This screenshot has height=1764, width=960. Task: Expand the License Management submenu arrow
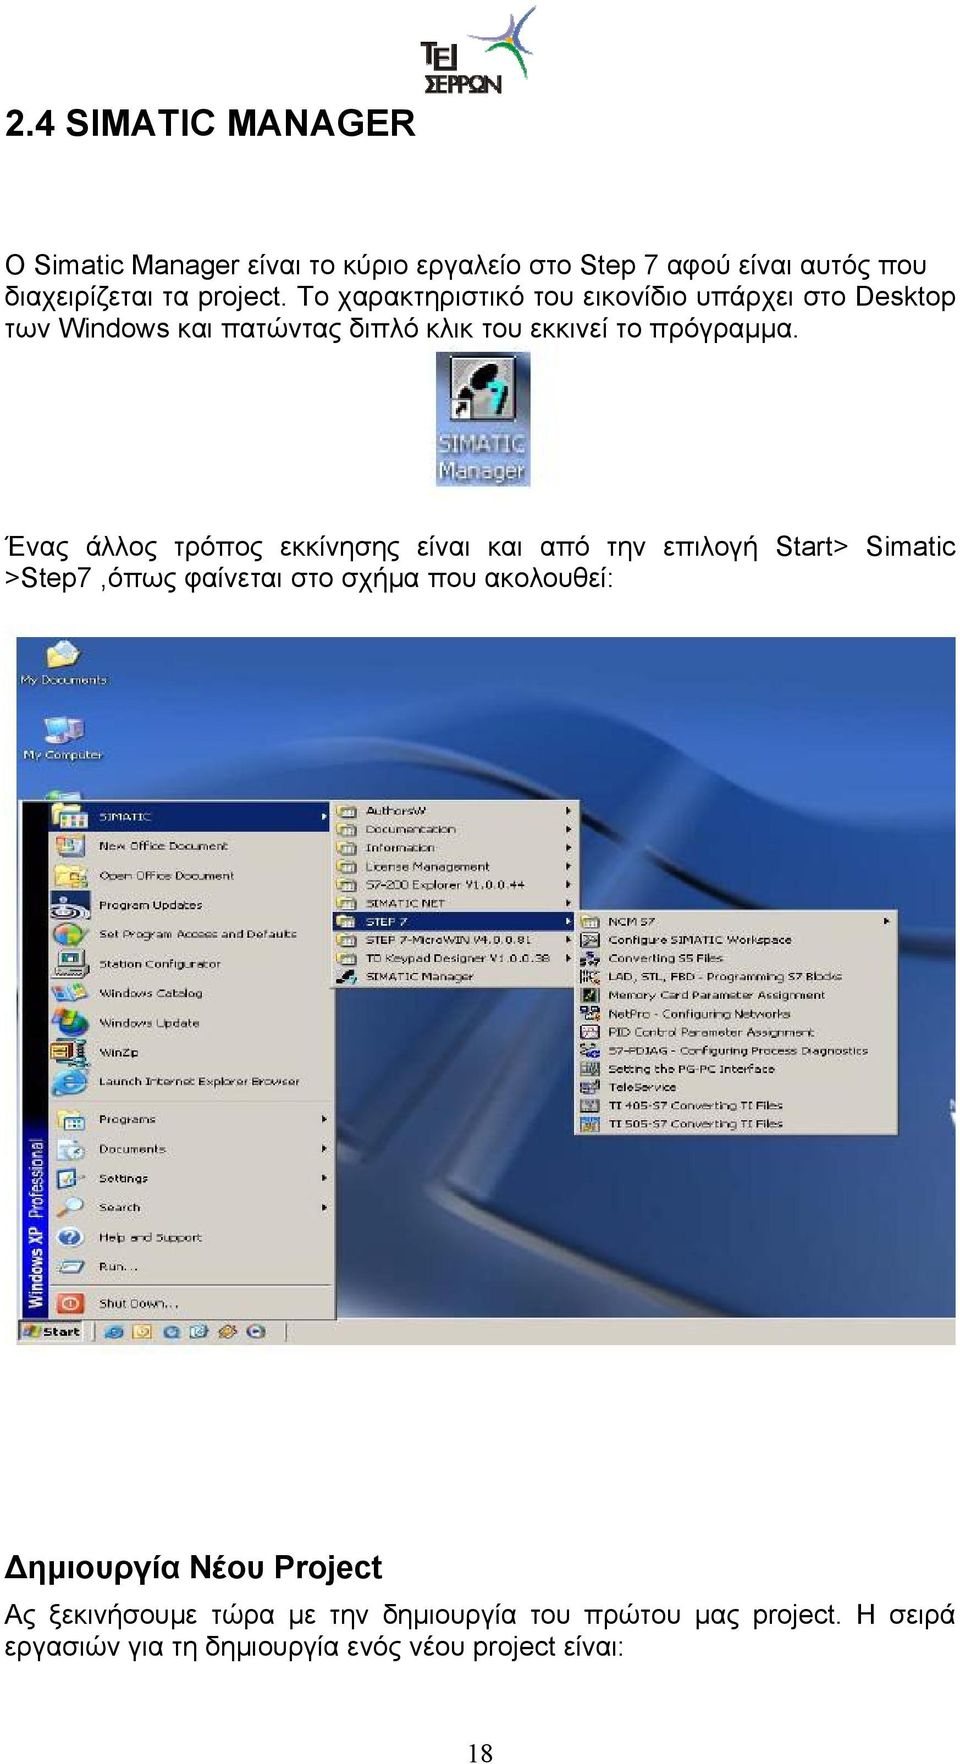(x=569, y=867)
